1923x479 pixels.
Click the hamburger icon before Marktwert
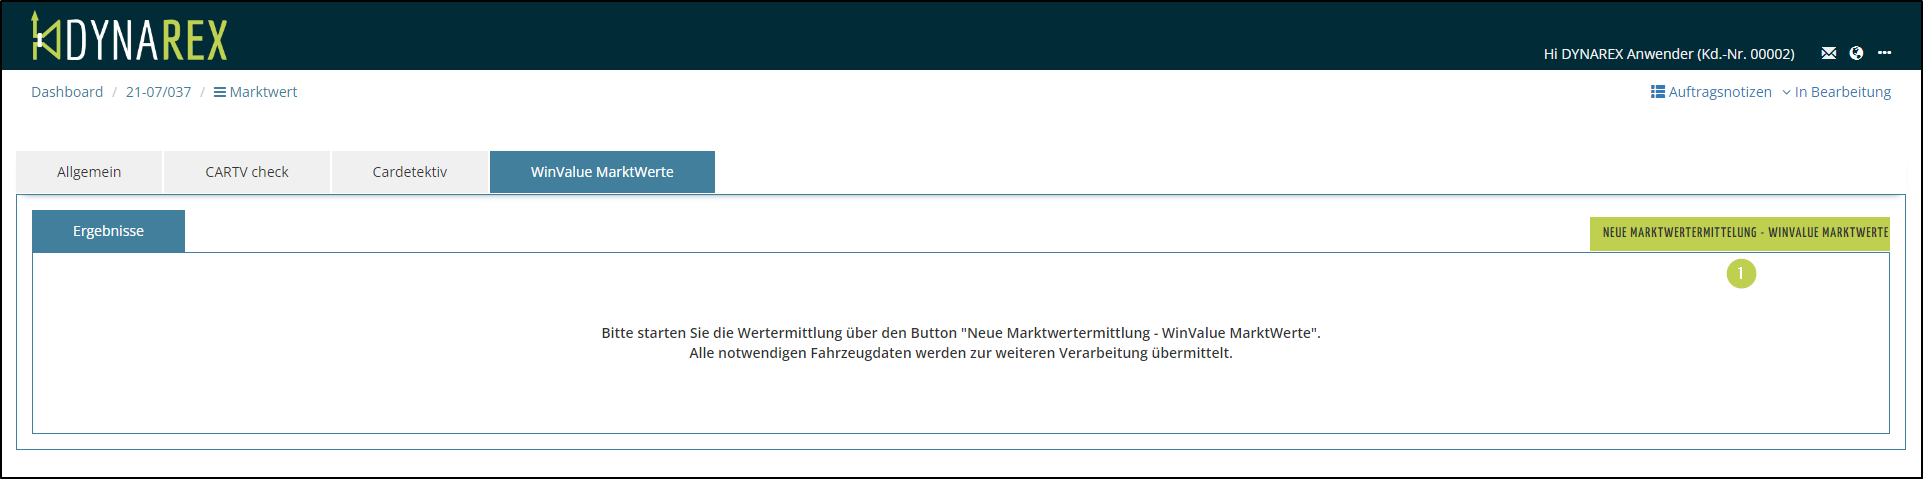click(219, 92)
